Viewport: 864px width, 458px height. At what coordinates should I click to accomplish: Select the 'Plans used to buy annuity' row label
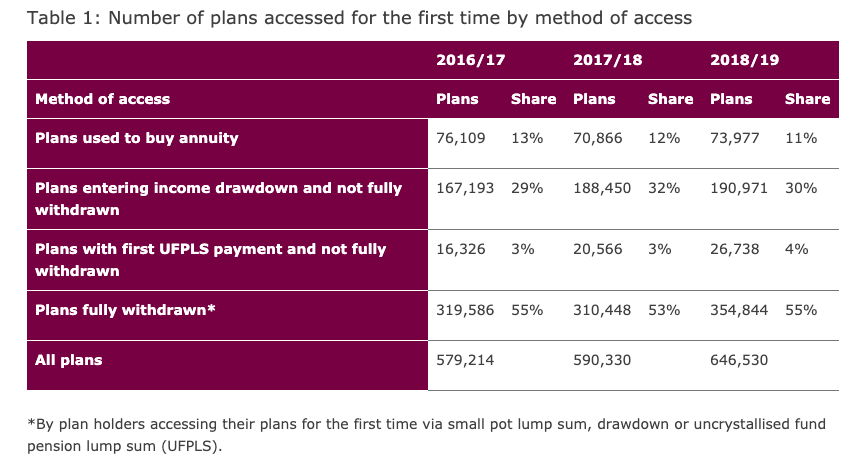click(x=136, y=138)
